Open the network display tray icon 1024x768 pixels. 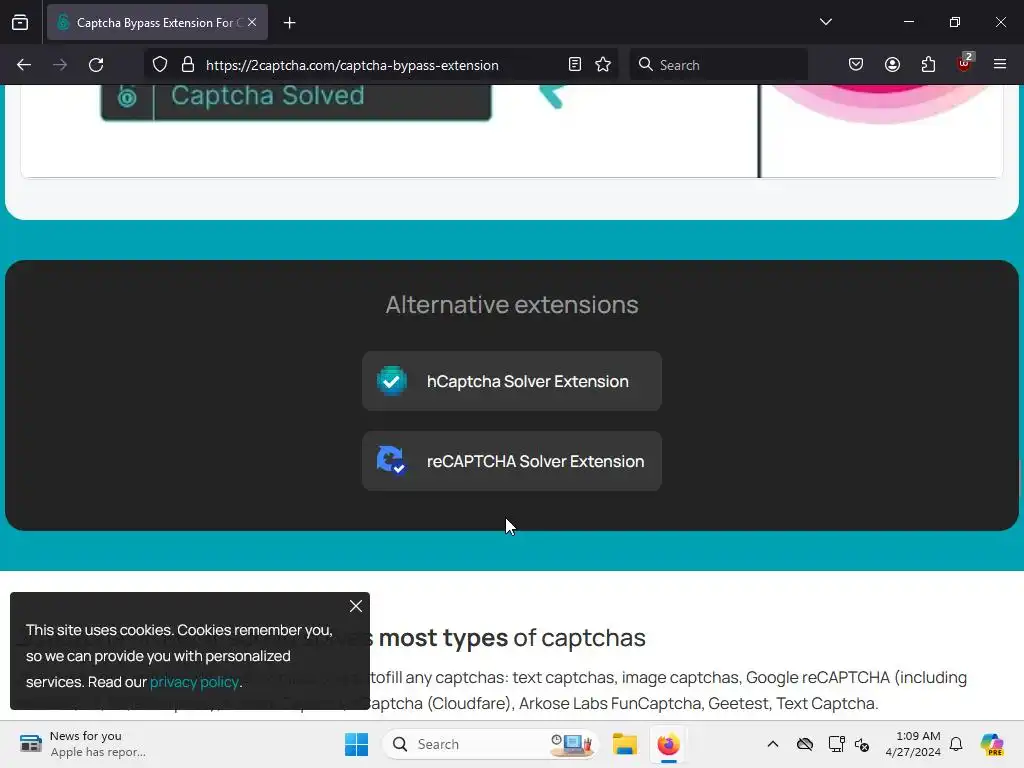coord(836,744)
